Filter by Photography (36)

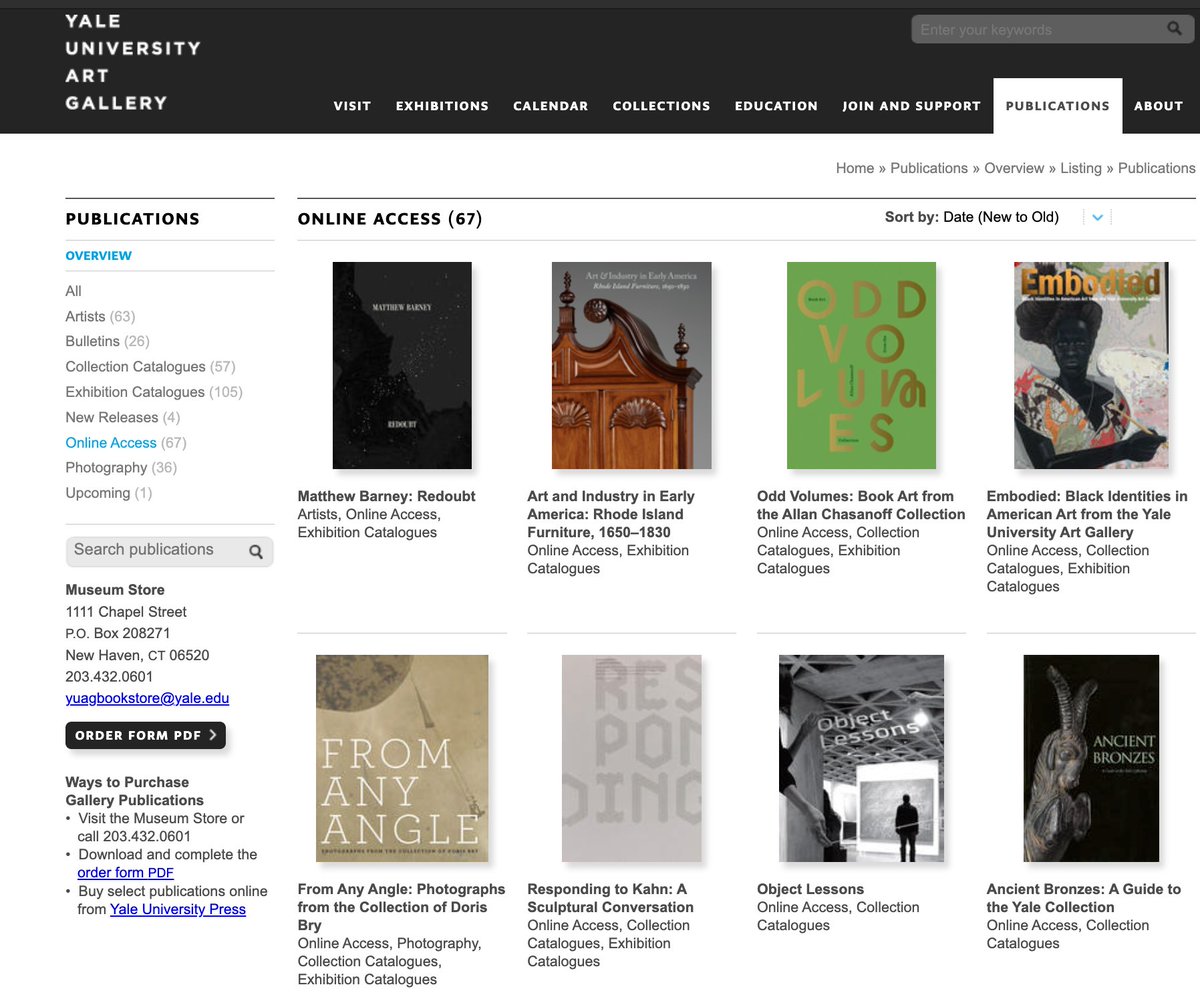[x=121, y=468]
